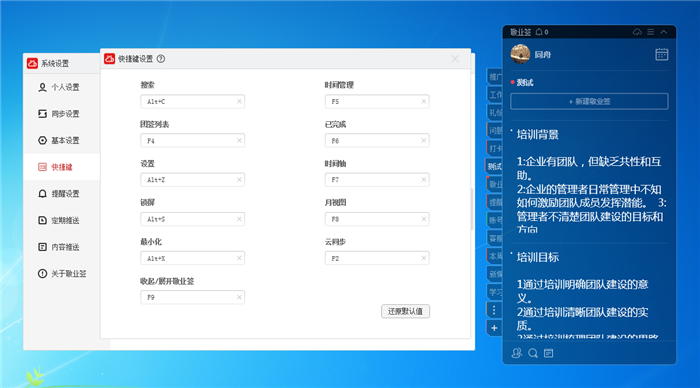This screenshot has width=700, height=388.
Task: Clear the 设置 shortcut Alt+Z
Action: [239, 179]
